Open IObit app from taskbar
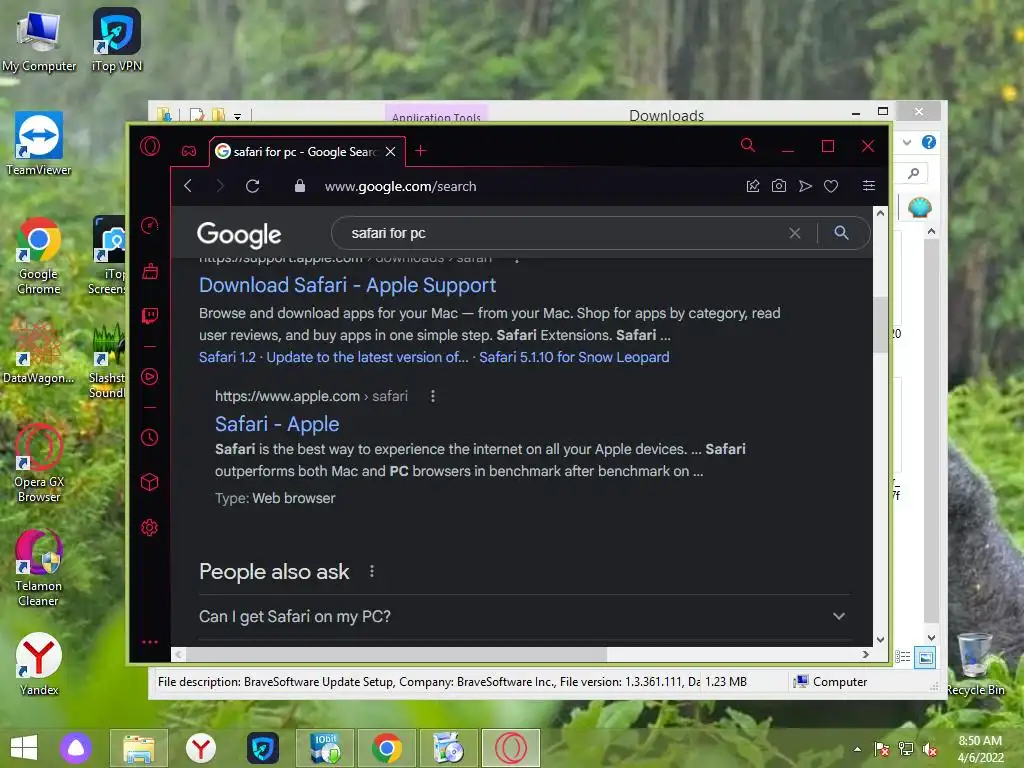This screenshot has height=768, width=1024. click(x=325, y=748)
